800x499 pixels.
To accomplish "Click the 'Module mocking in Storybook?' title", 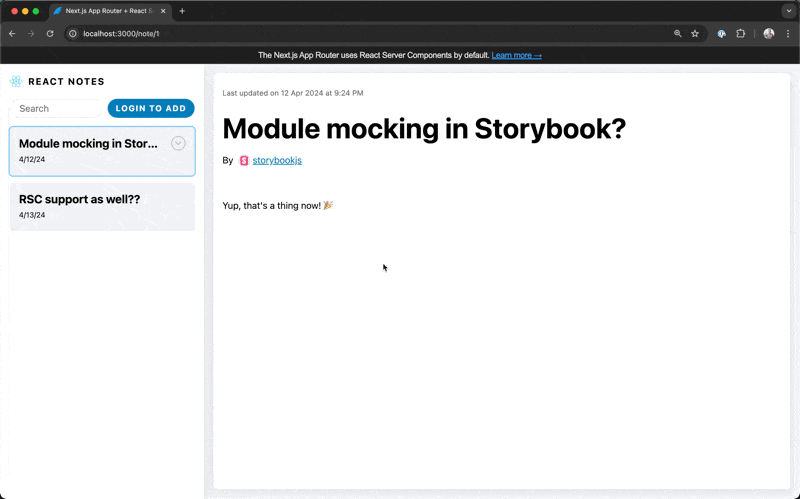I will tap(424, 129).
